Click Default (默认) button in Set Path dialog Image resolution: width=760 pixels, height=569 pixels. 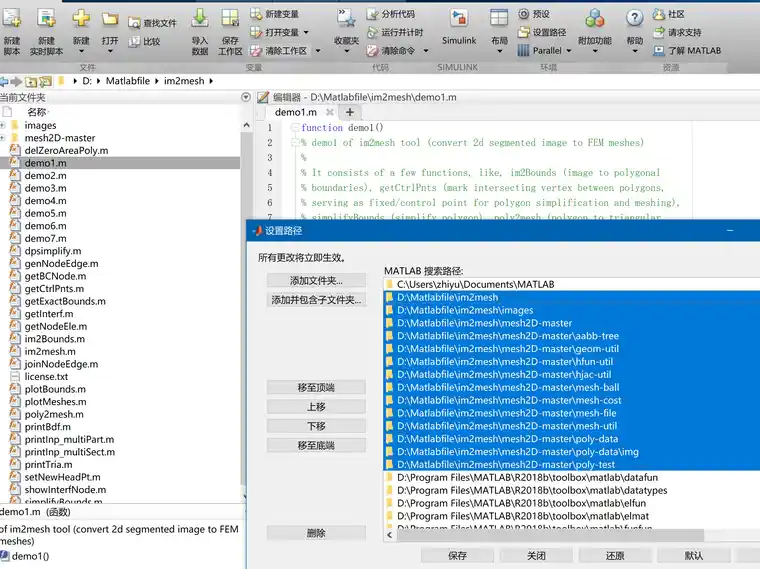694,556
